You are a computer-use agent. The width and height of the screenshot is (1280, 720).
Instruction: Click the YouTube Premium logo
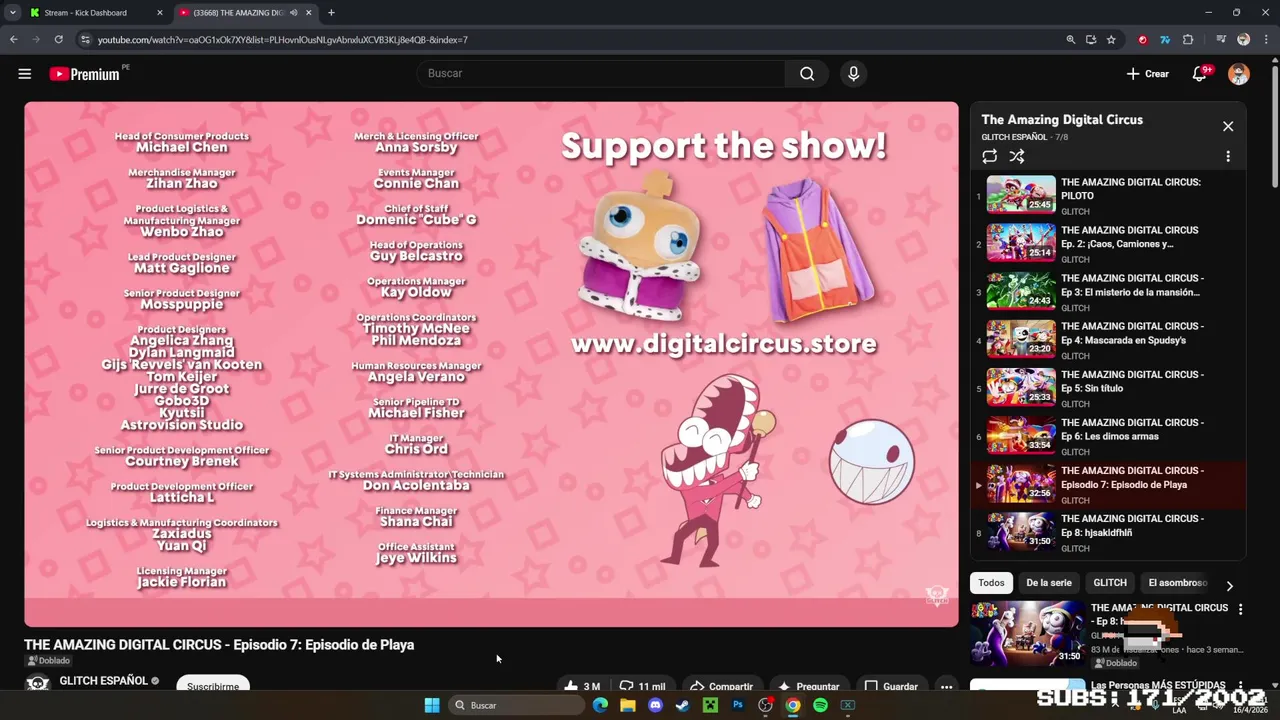(84, 74)
